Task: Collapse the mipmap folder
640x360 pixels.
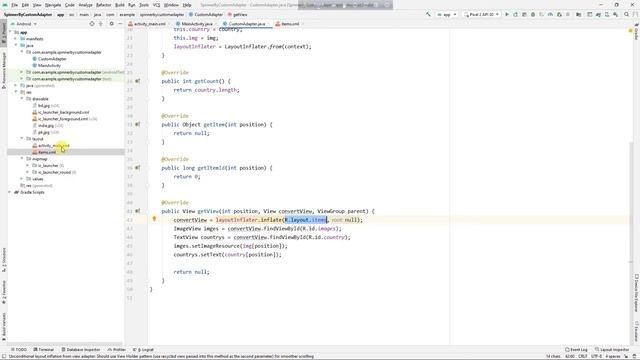Action: tap(22, 158)
